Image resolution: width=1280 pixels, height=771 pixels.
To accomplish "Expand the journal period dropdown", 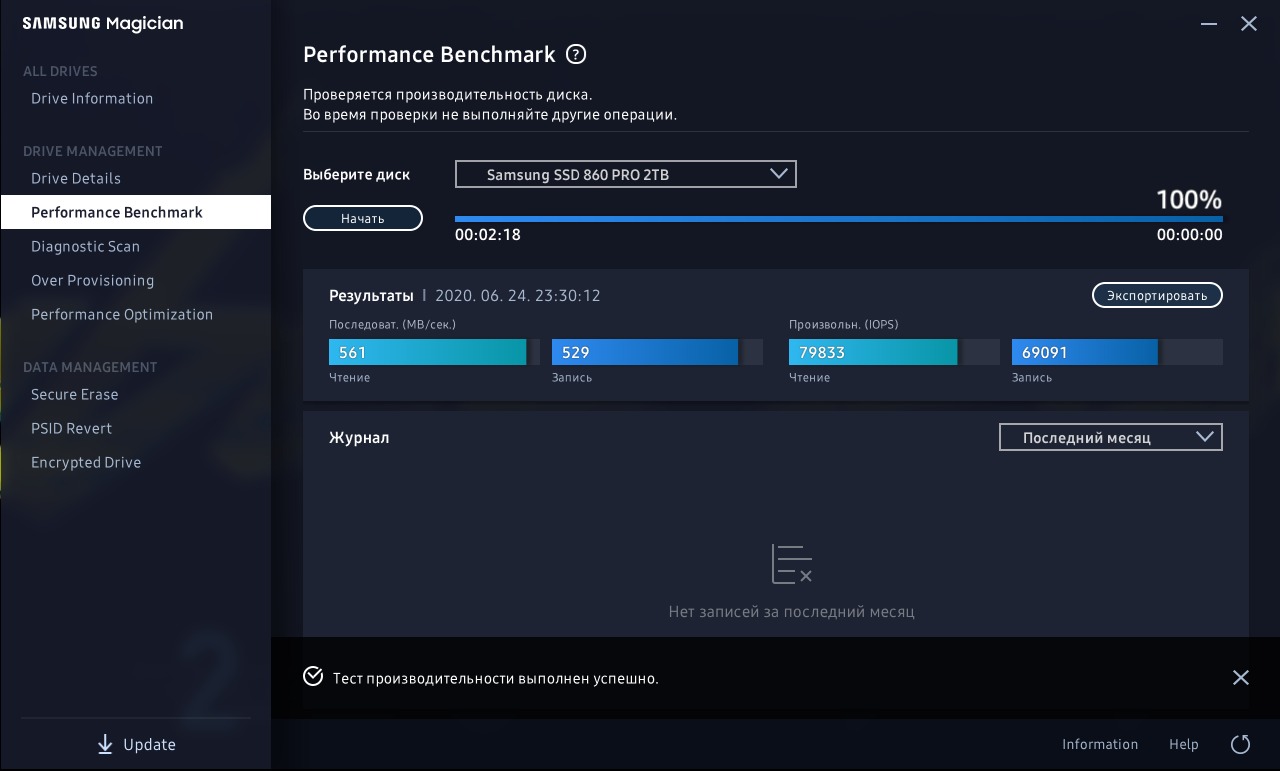I will [x=1110, y=438].
